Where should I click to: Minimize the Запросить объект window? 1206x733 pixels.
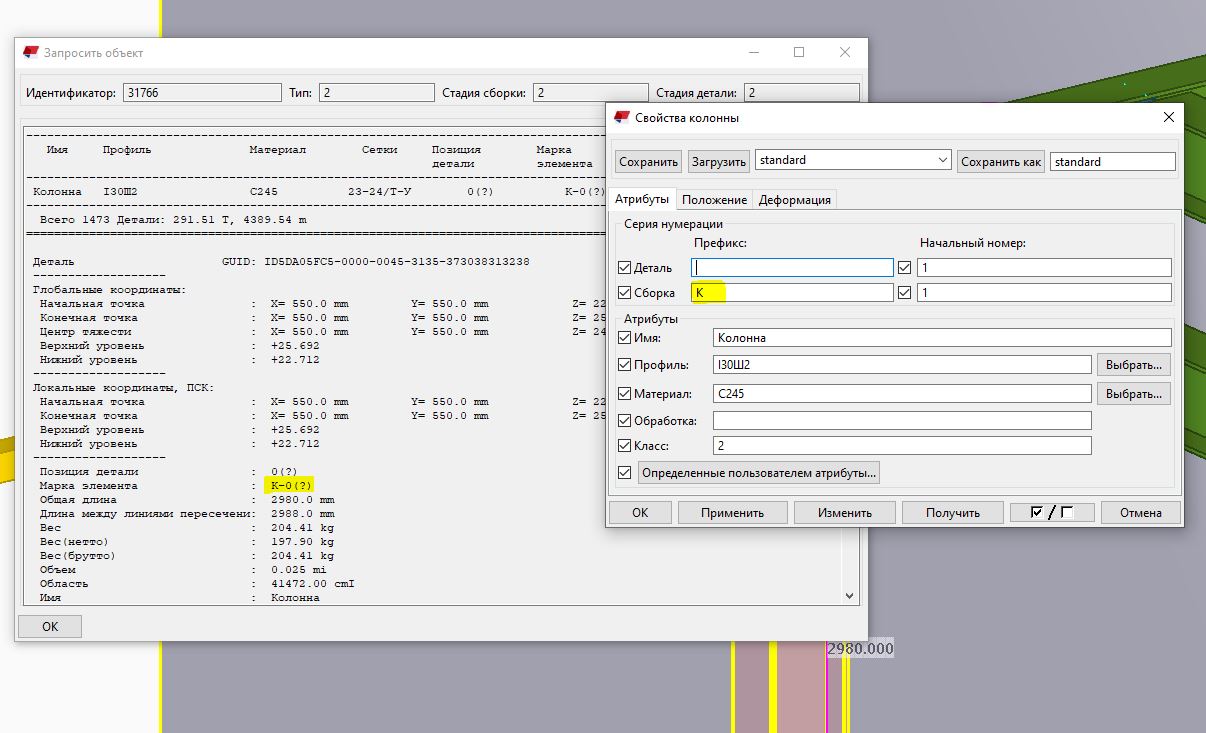[x=753, y=53]
